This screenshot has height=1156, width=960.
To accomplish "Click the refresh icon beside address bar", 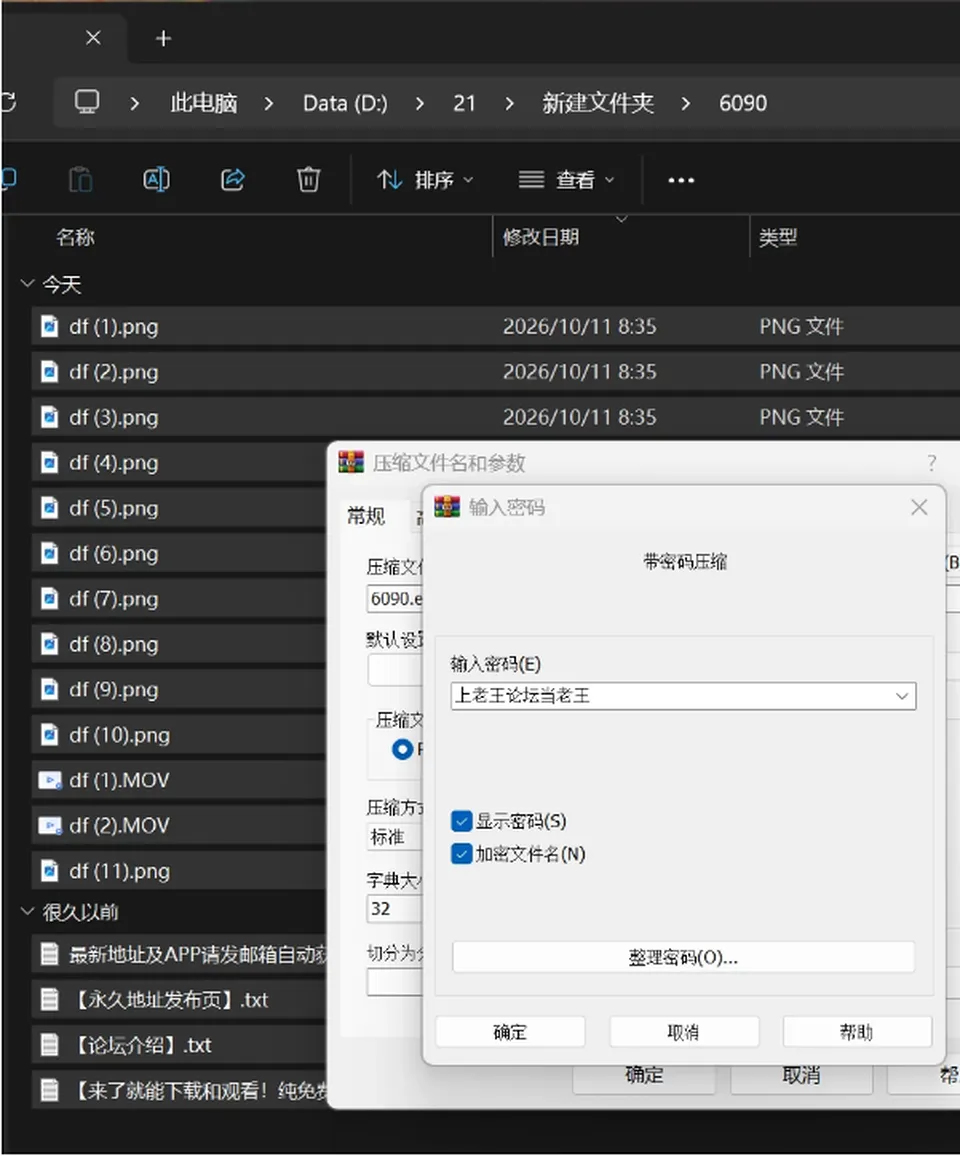I will click(9, 102).
